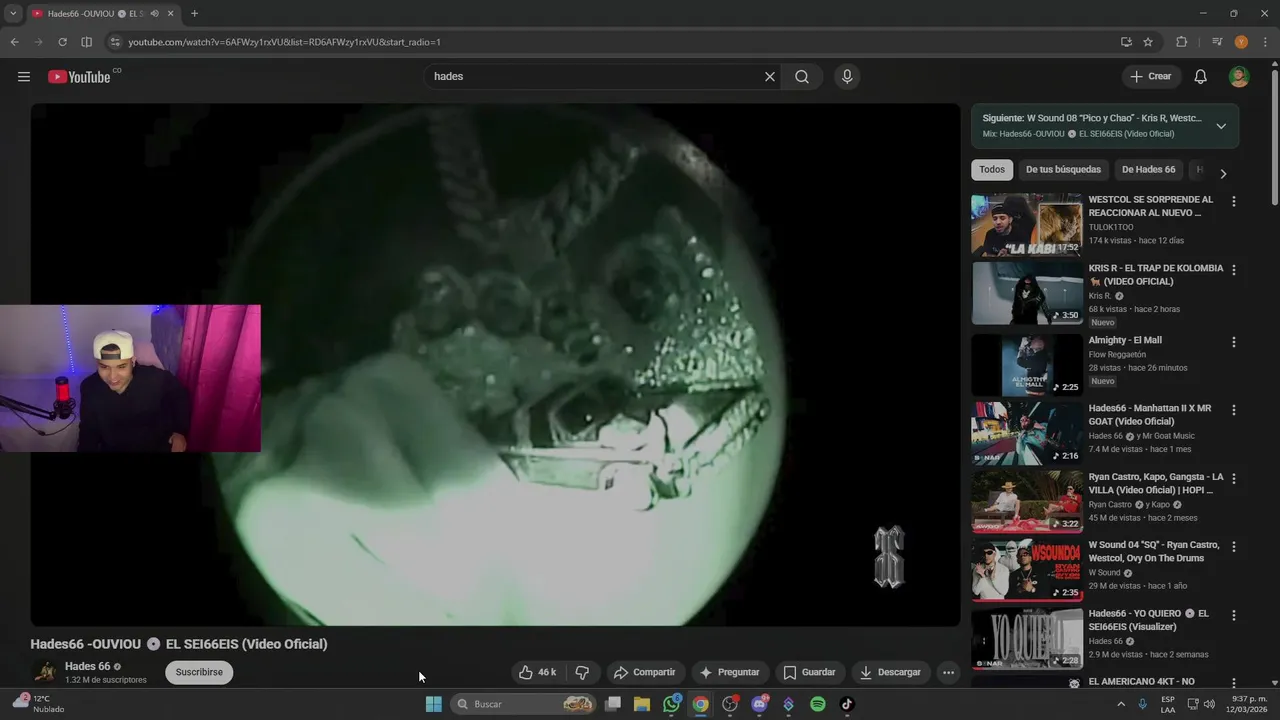Image resolution: width=1280 pixels, height=720 pixels.
Task: Mute the tab via speaker icon
Action: pyautogui.click(x=154, y=14)
